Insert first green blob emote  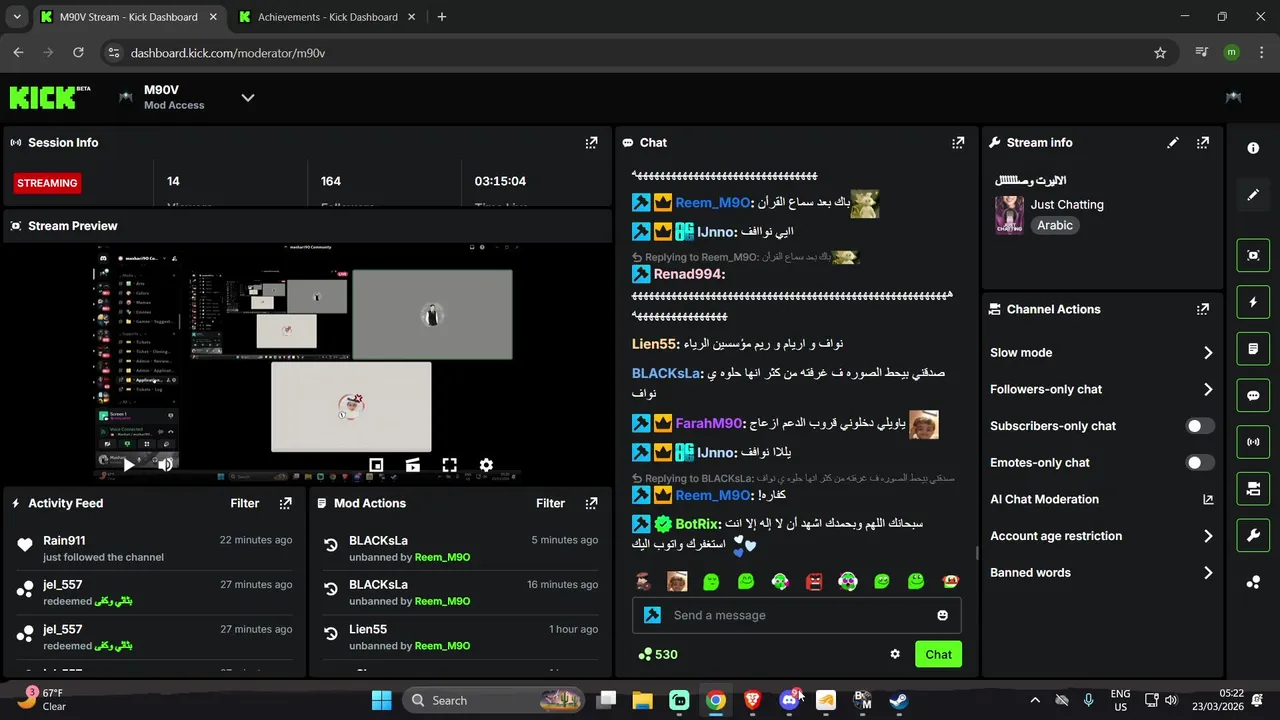coord(711,581)
